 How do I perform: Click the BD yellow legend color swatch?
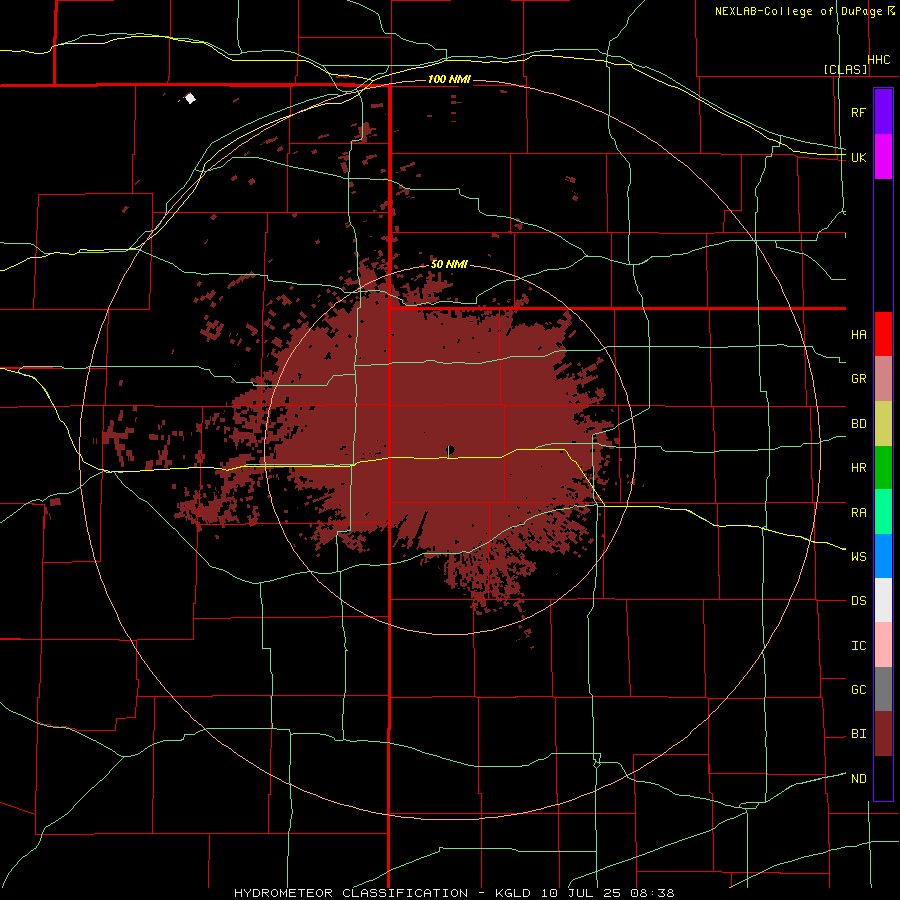(x=883, y=424)
